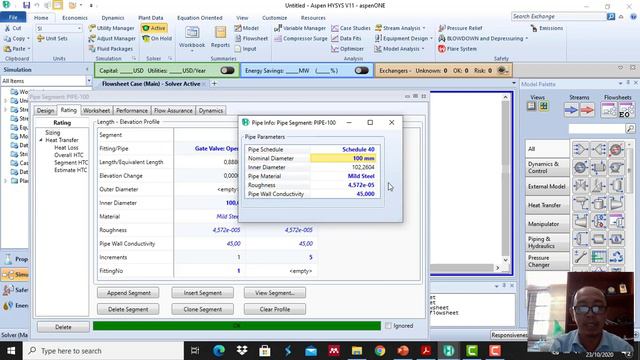Screen dimensions: 640x360
Task: Open the Flare System tool
Action: click(457, 49)
